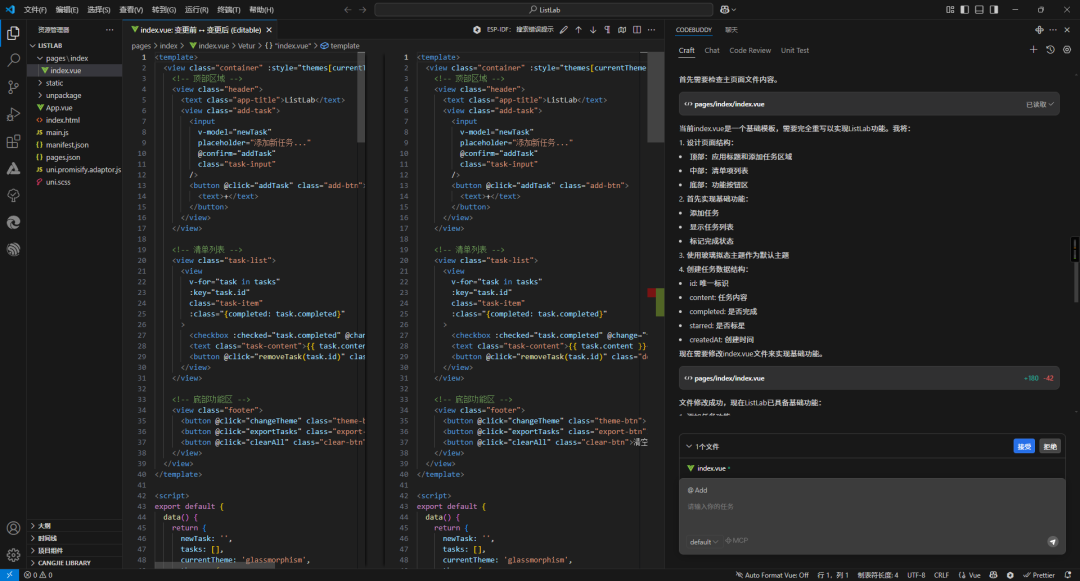Go to previous change in diff editor

pos(579,30)
